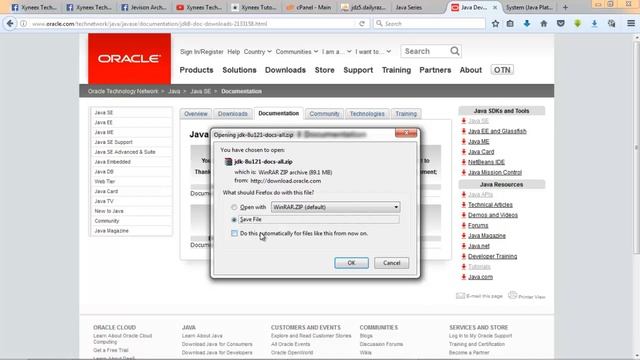Screen dimensions: 640x360
Task: Open the Developer Training link
Action: [x=492, y=256]
